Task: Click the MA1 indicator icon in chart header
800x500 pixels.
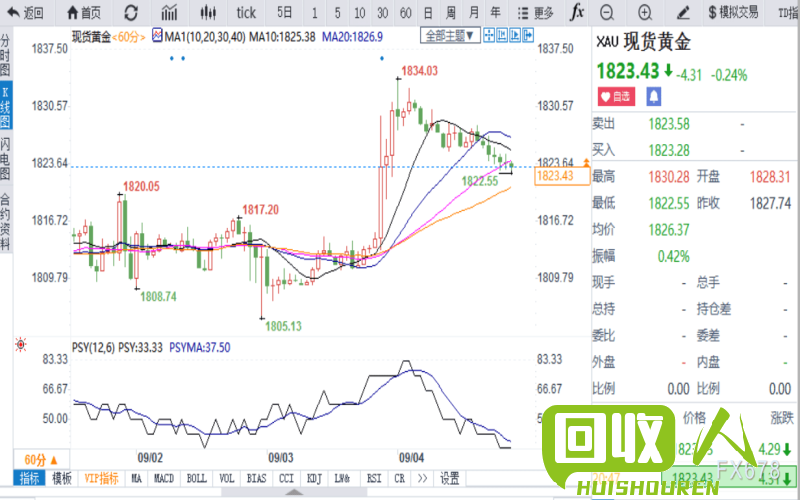Action: pyautogui.click(x=157, y=36)
